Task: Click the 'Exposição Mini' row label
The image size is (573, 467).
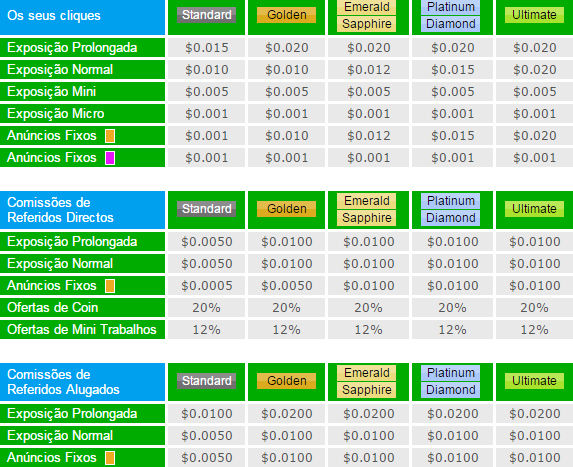Action: coord(52,92)
